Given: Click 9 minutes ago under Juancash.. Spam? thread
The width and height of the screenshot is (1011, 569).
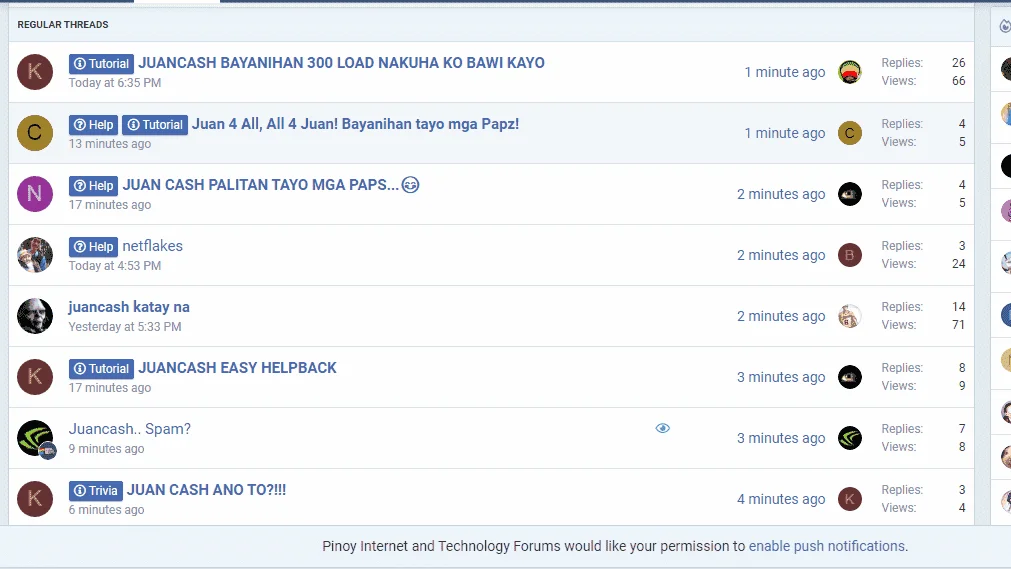Looking at the screenshot, I should (x=106, y=449).
